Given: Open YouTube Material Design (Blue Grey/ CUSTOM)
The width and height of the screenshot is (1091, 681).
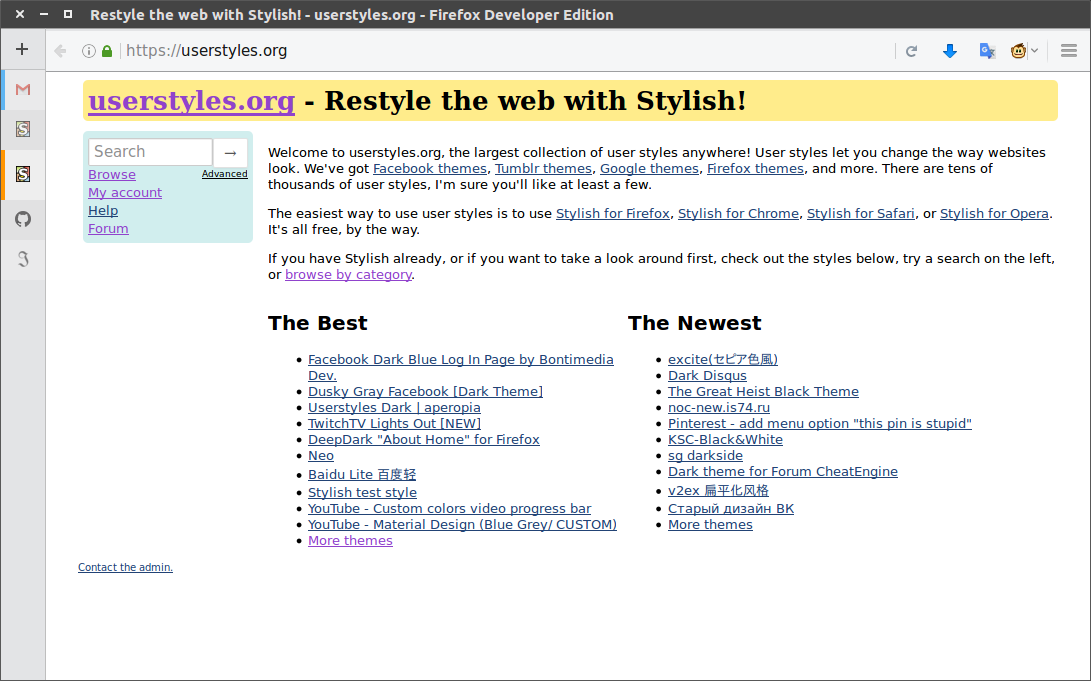Looking at the screenshot, I should pos(462,524).
